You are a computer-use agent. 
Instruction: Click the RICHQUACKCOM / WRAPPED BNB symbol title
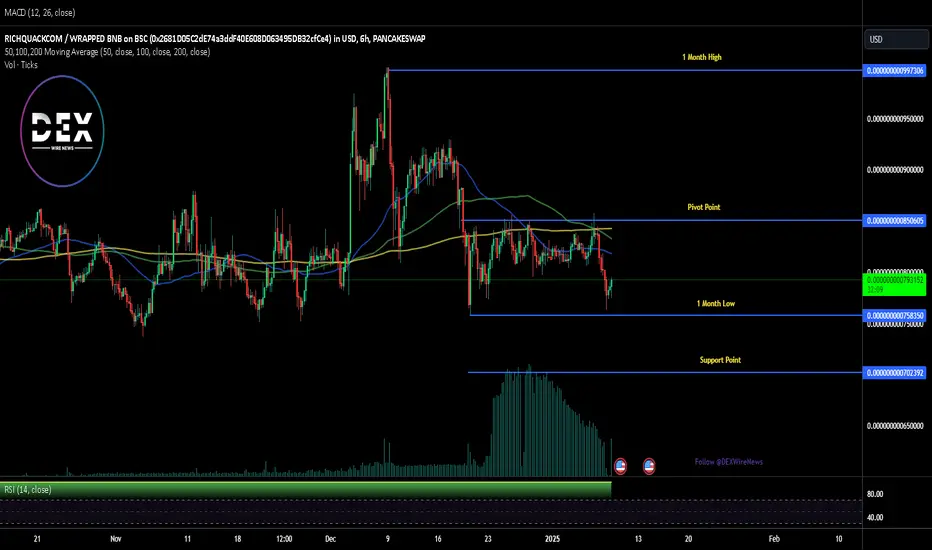point(215,39)
